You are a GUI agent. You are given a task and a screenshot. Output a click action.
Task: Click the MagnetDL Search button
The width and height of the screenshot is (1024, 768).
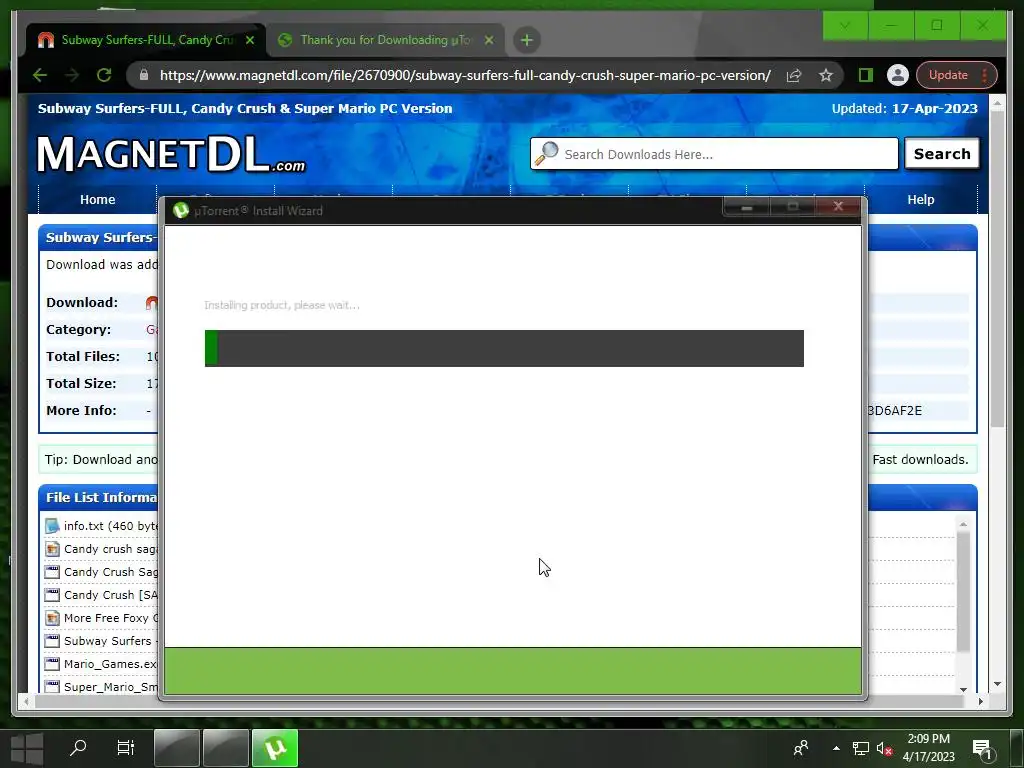(x=942, y=153)
